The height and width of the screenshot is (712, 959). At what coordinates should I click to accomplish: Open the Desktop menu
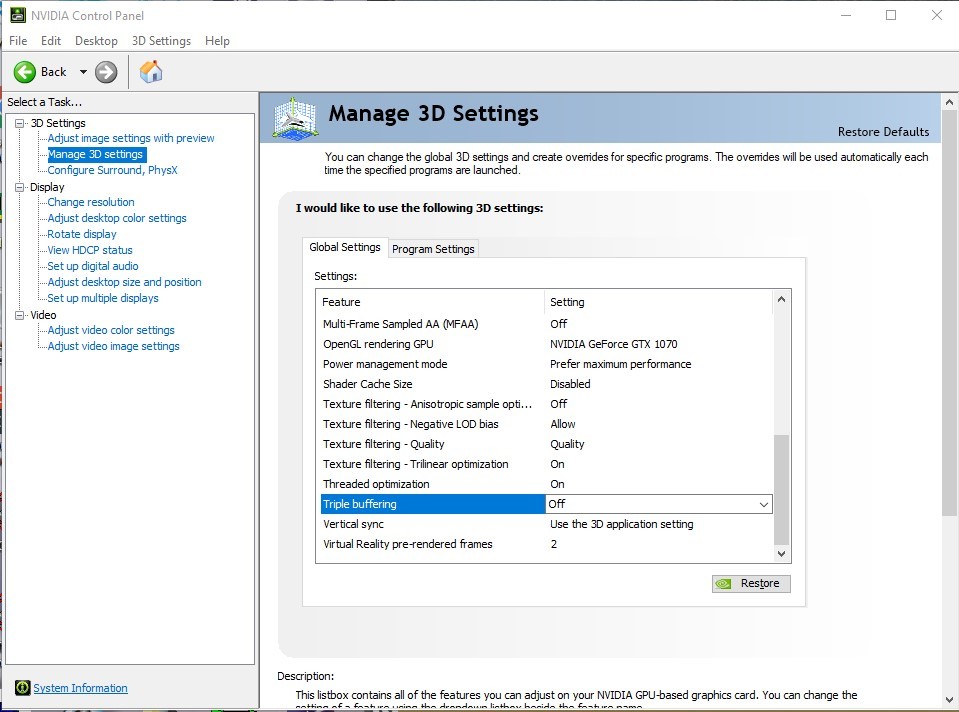pyautogui.click(x=96, y=41)
